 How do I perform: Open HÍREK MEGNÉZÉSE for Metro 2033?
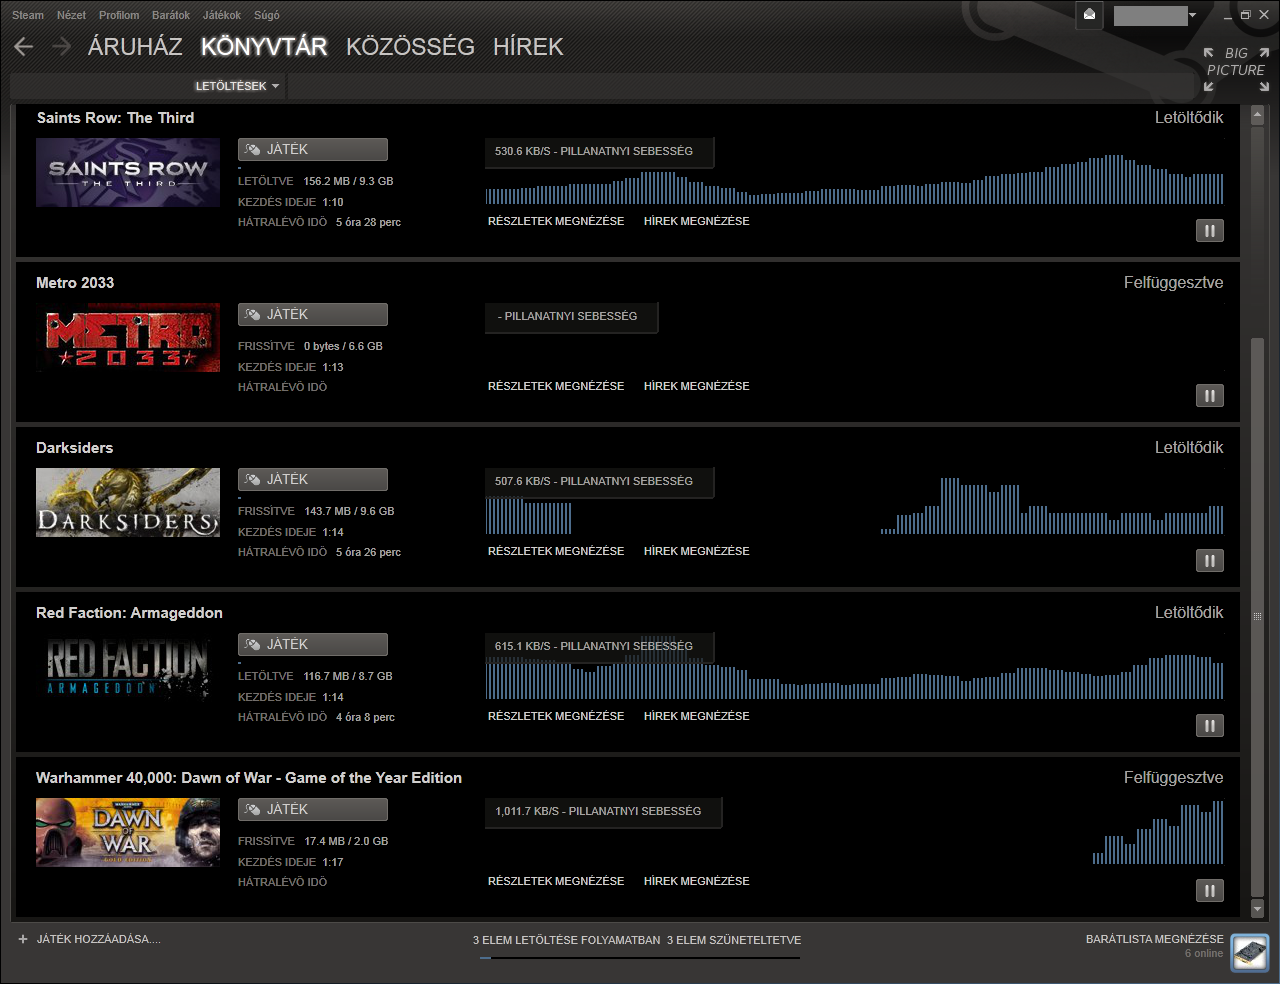(x=697, y=386)
